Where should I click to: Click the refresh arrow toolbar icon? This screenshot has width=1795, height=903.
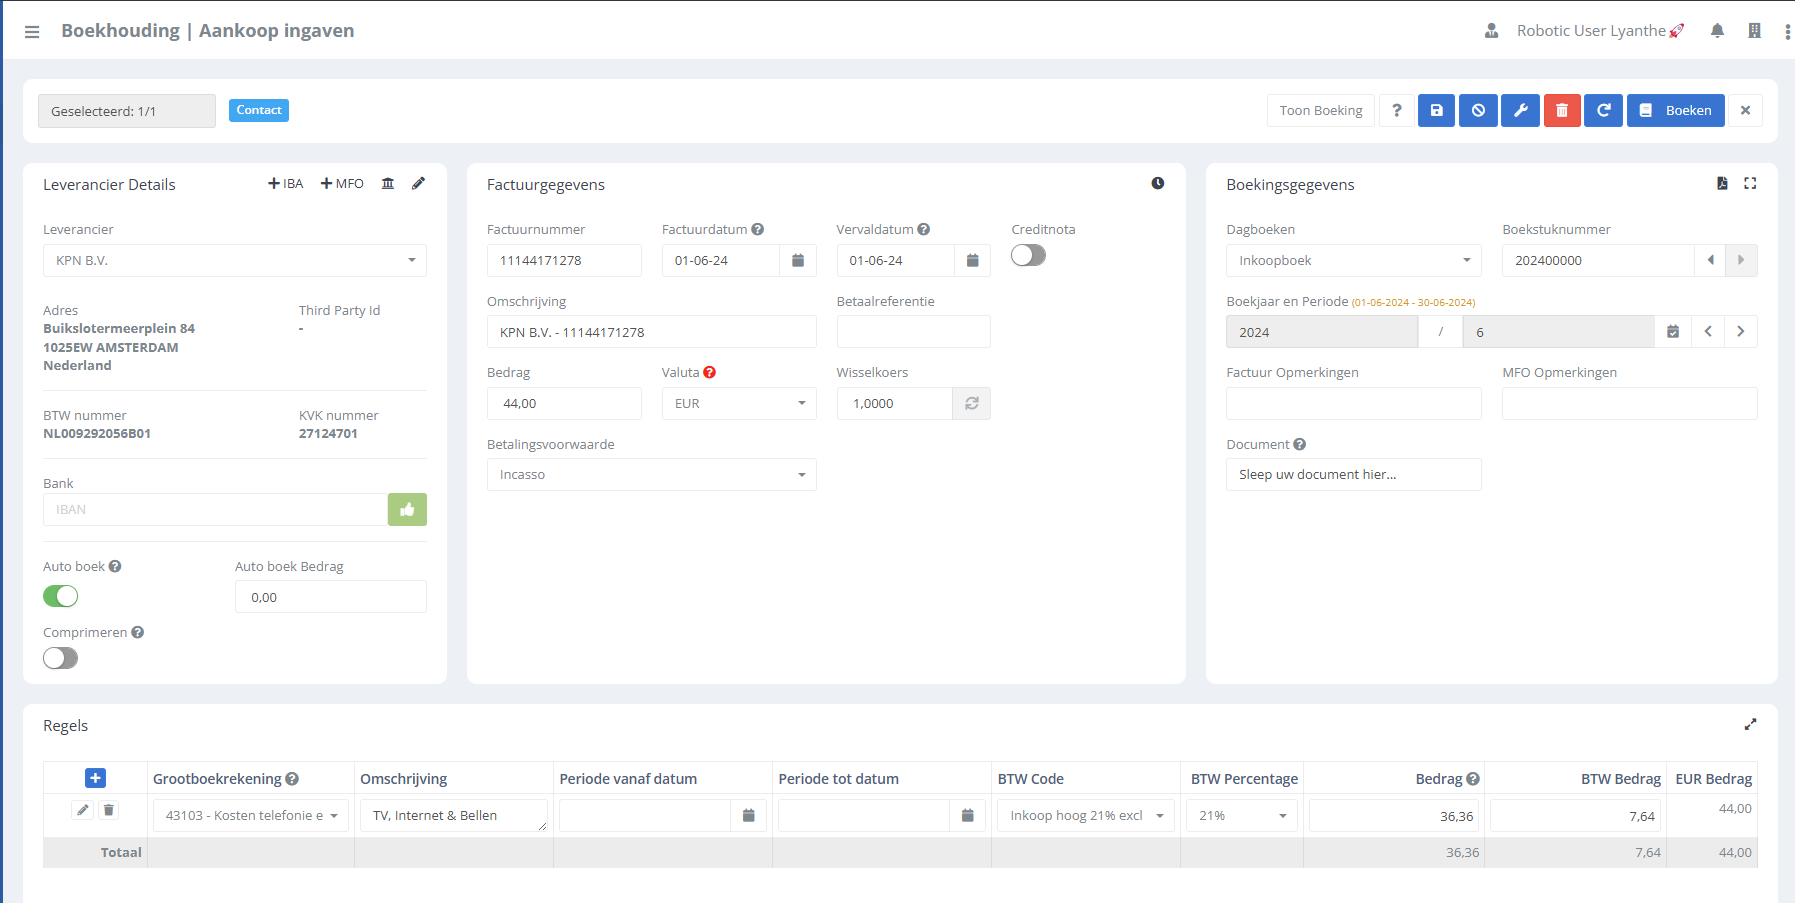(1603, 111)
